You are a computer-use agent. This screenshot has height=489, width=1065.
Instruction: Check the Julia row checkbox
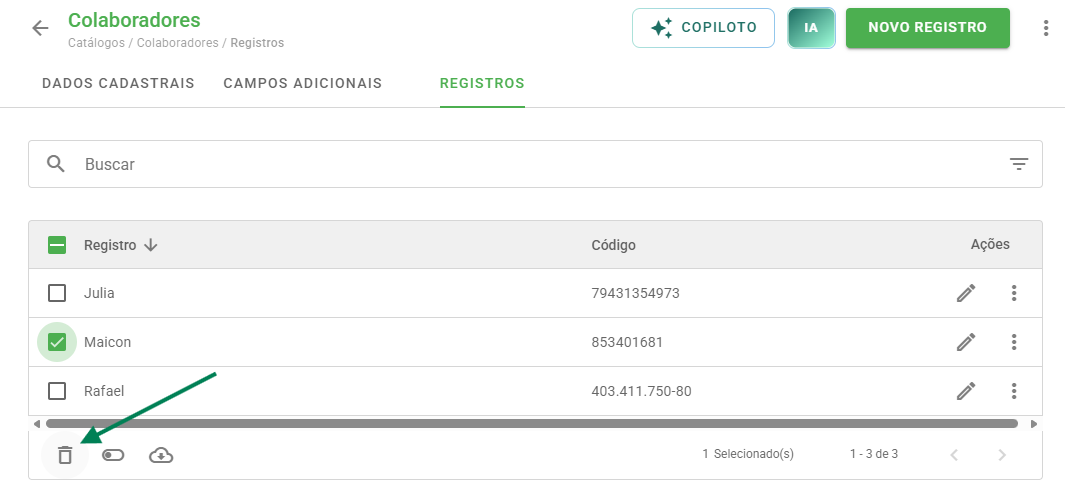(57, 293)
